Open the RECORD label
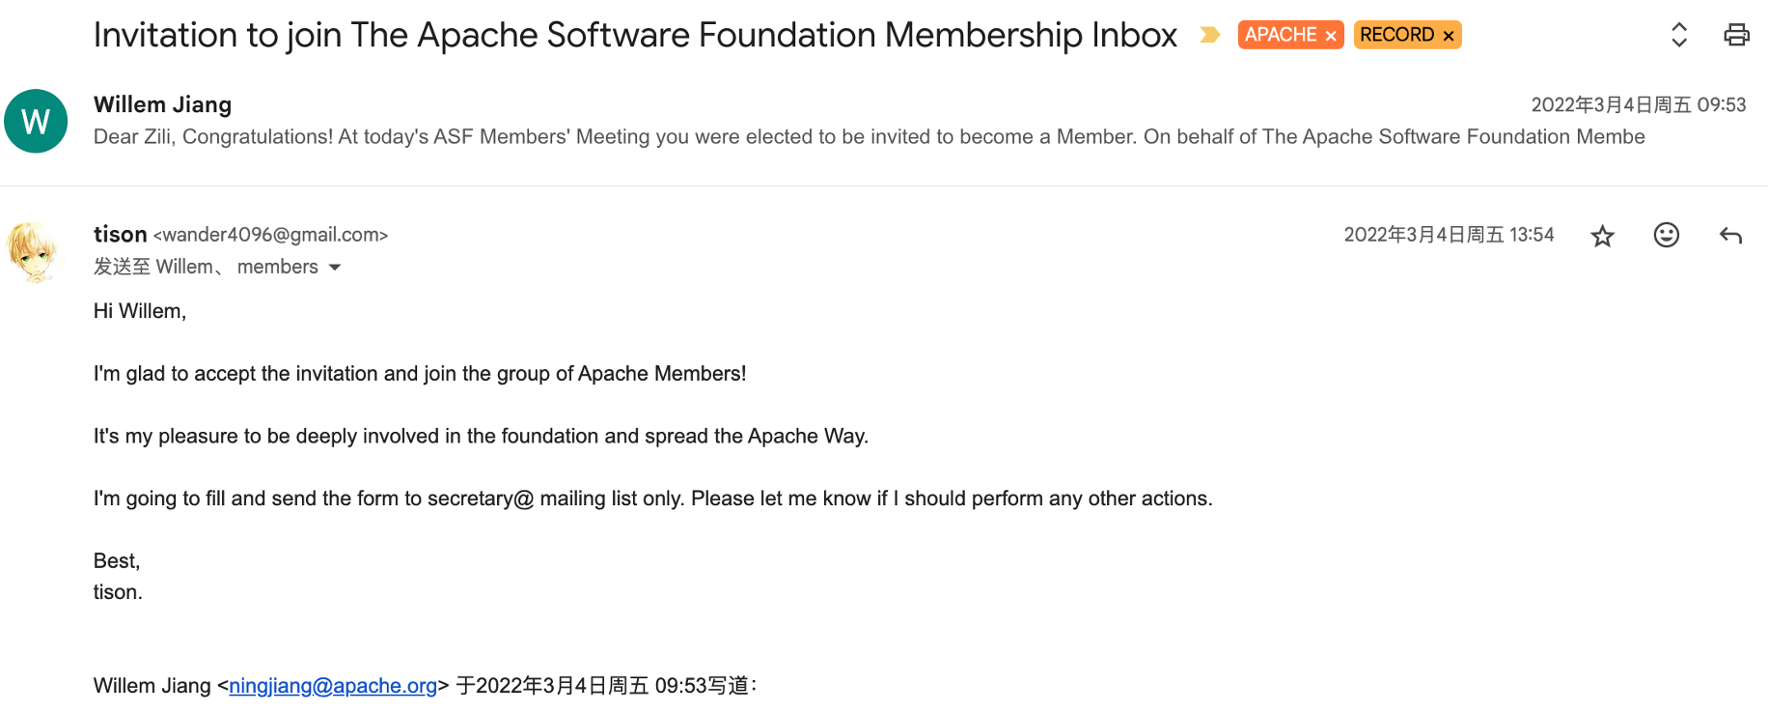The image size is (1768, 712). [1397, 35]
